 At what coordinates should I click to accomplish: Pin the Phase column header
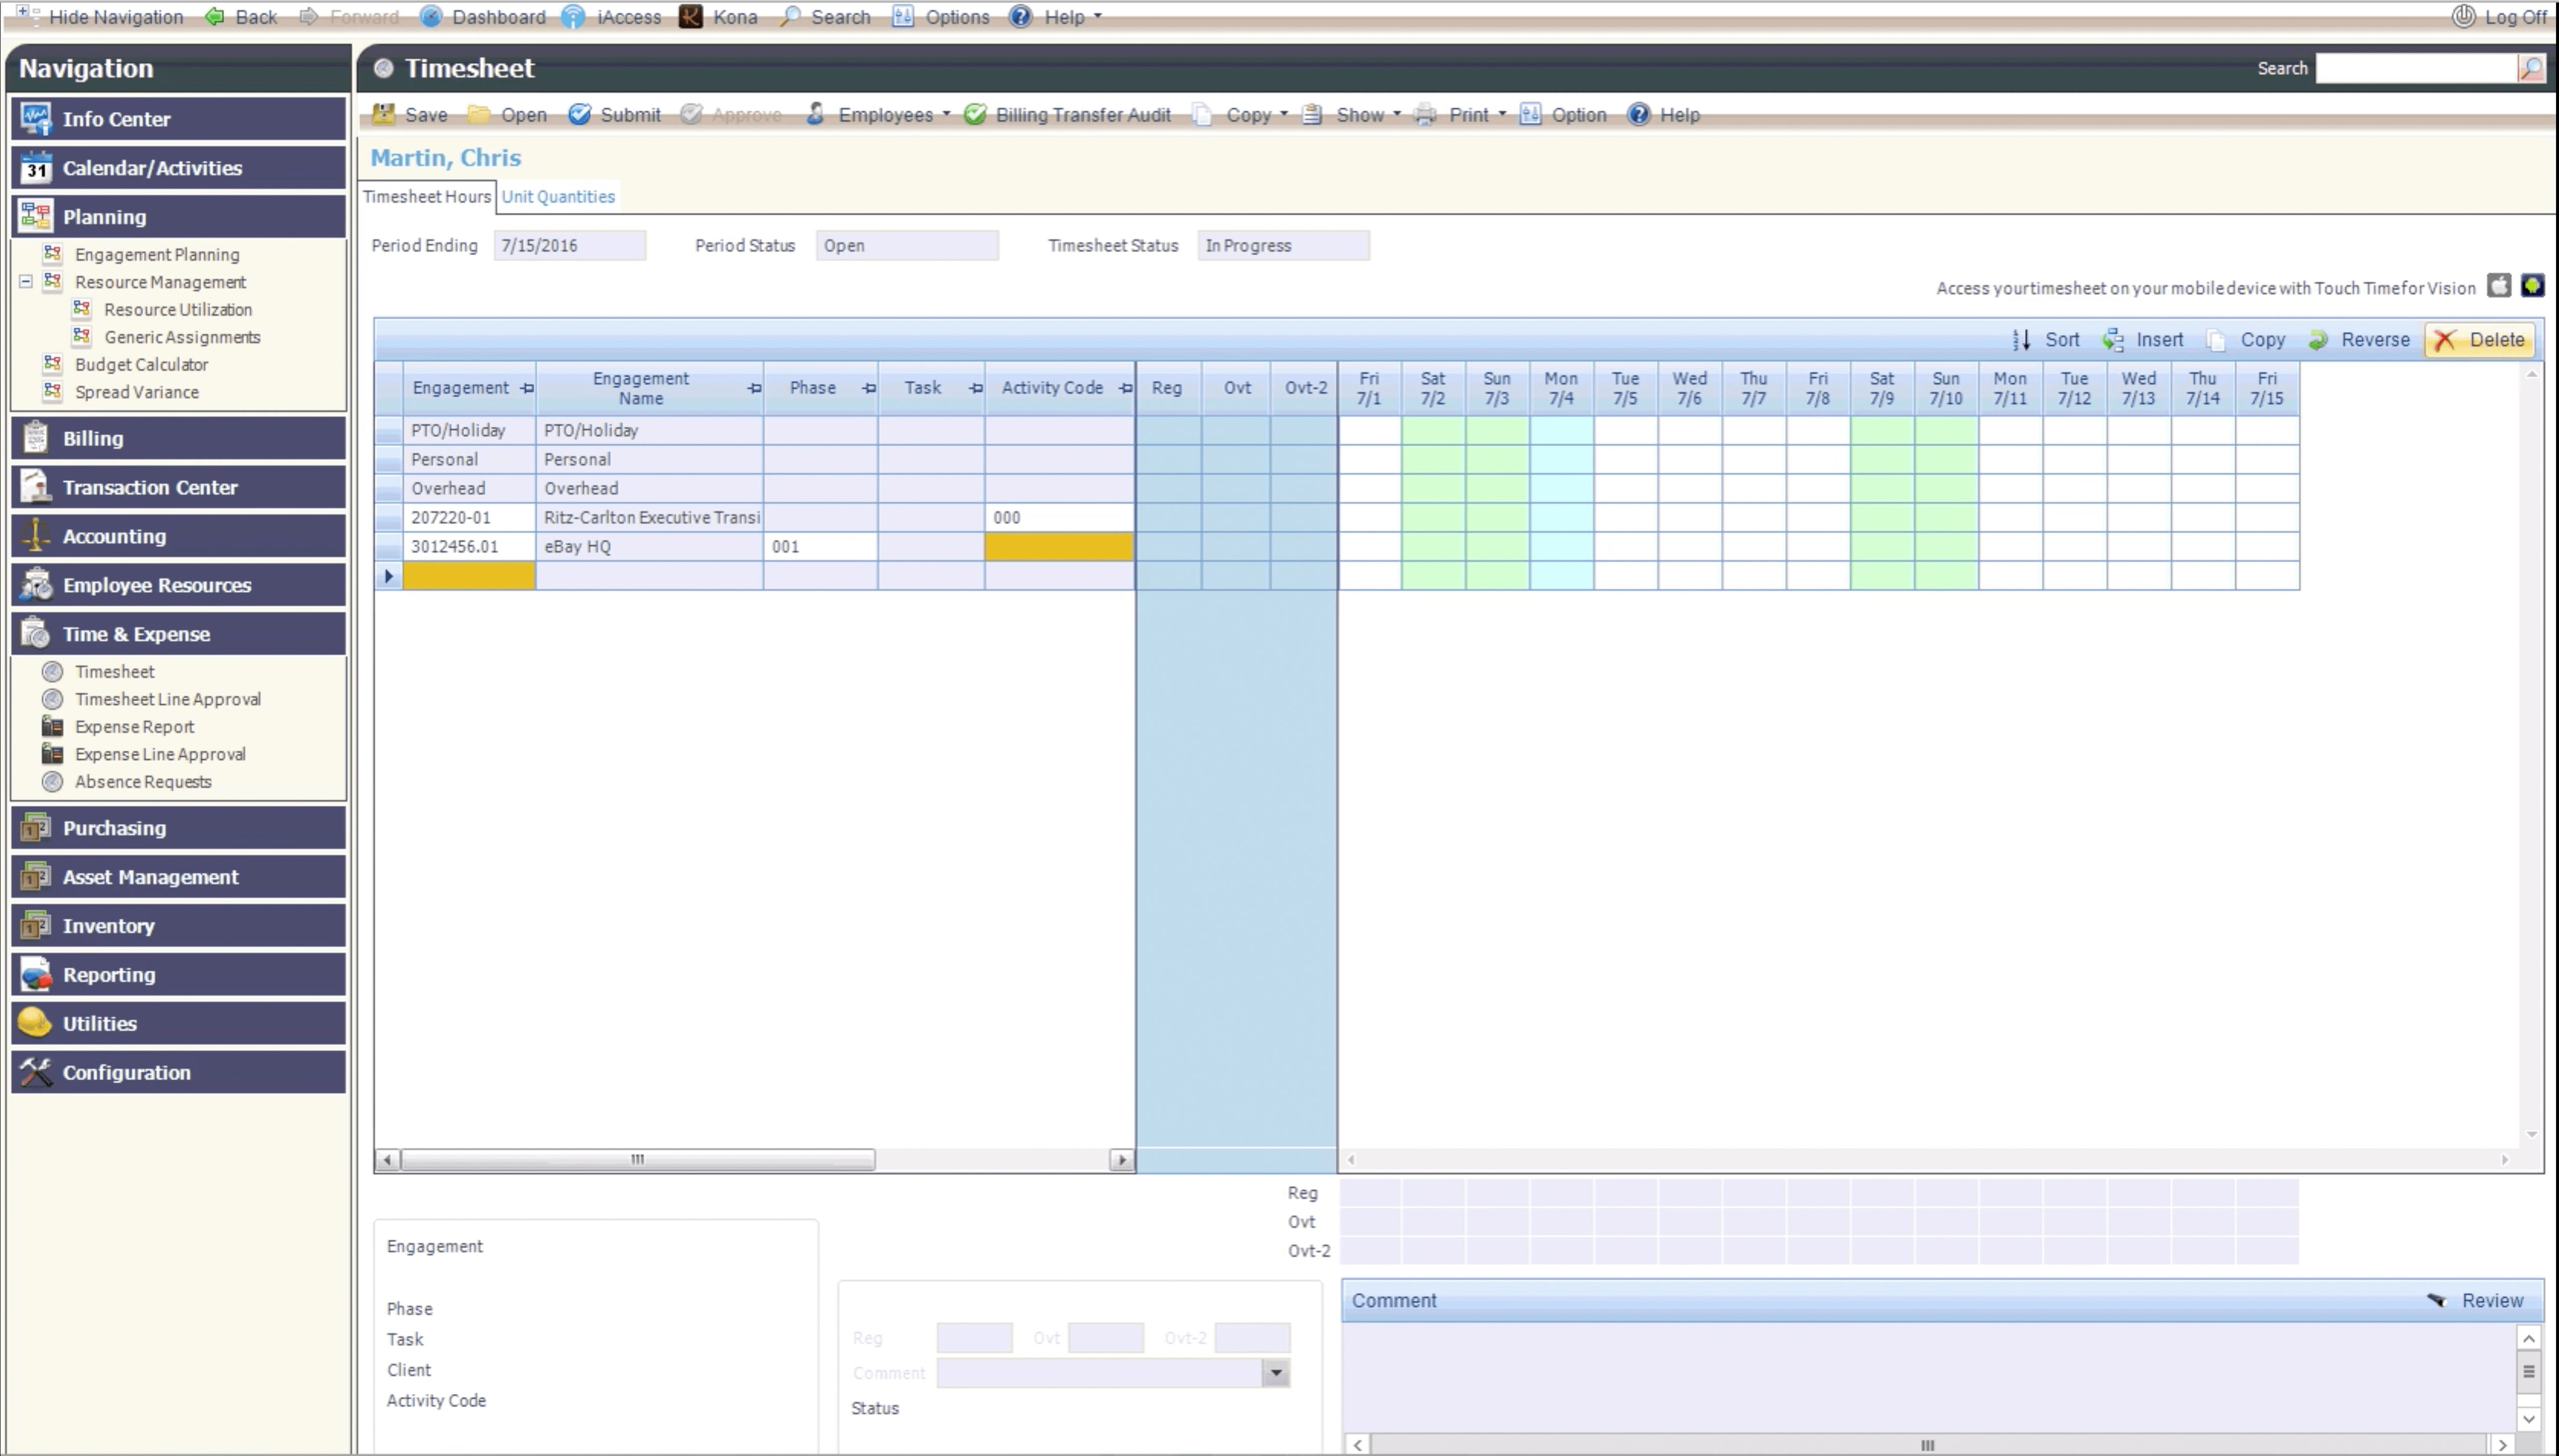point(869,388)
